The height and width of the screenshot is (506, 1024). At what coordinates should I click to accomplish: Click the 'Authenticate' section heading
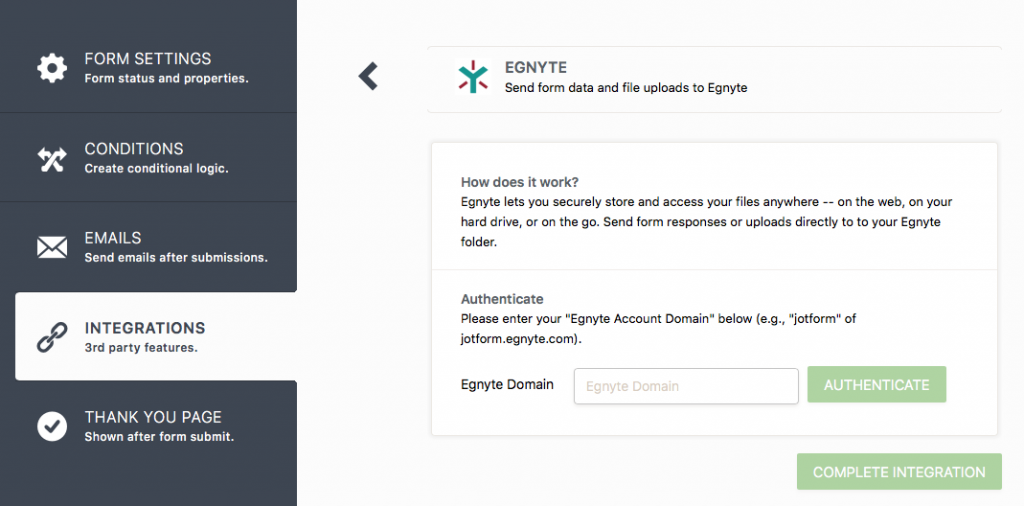tap(502, 299)
